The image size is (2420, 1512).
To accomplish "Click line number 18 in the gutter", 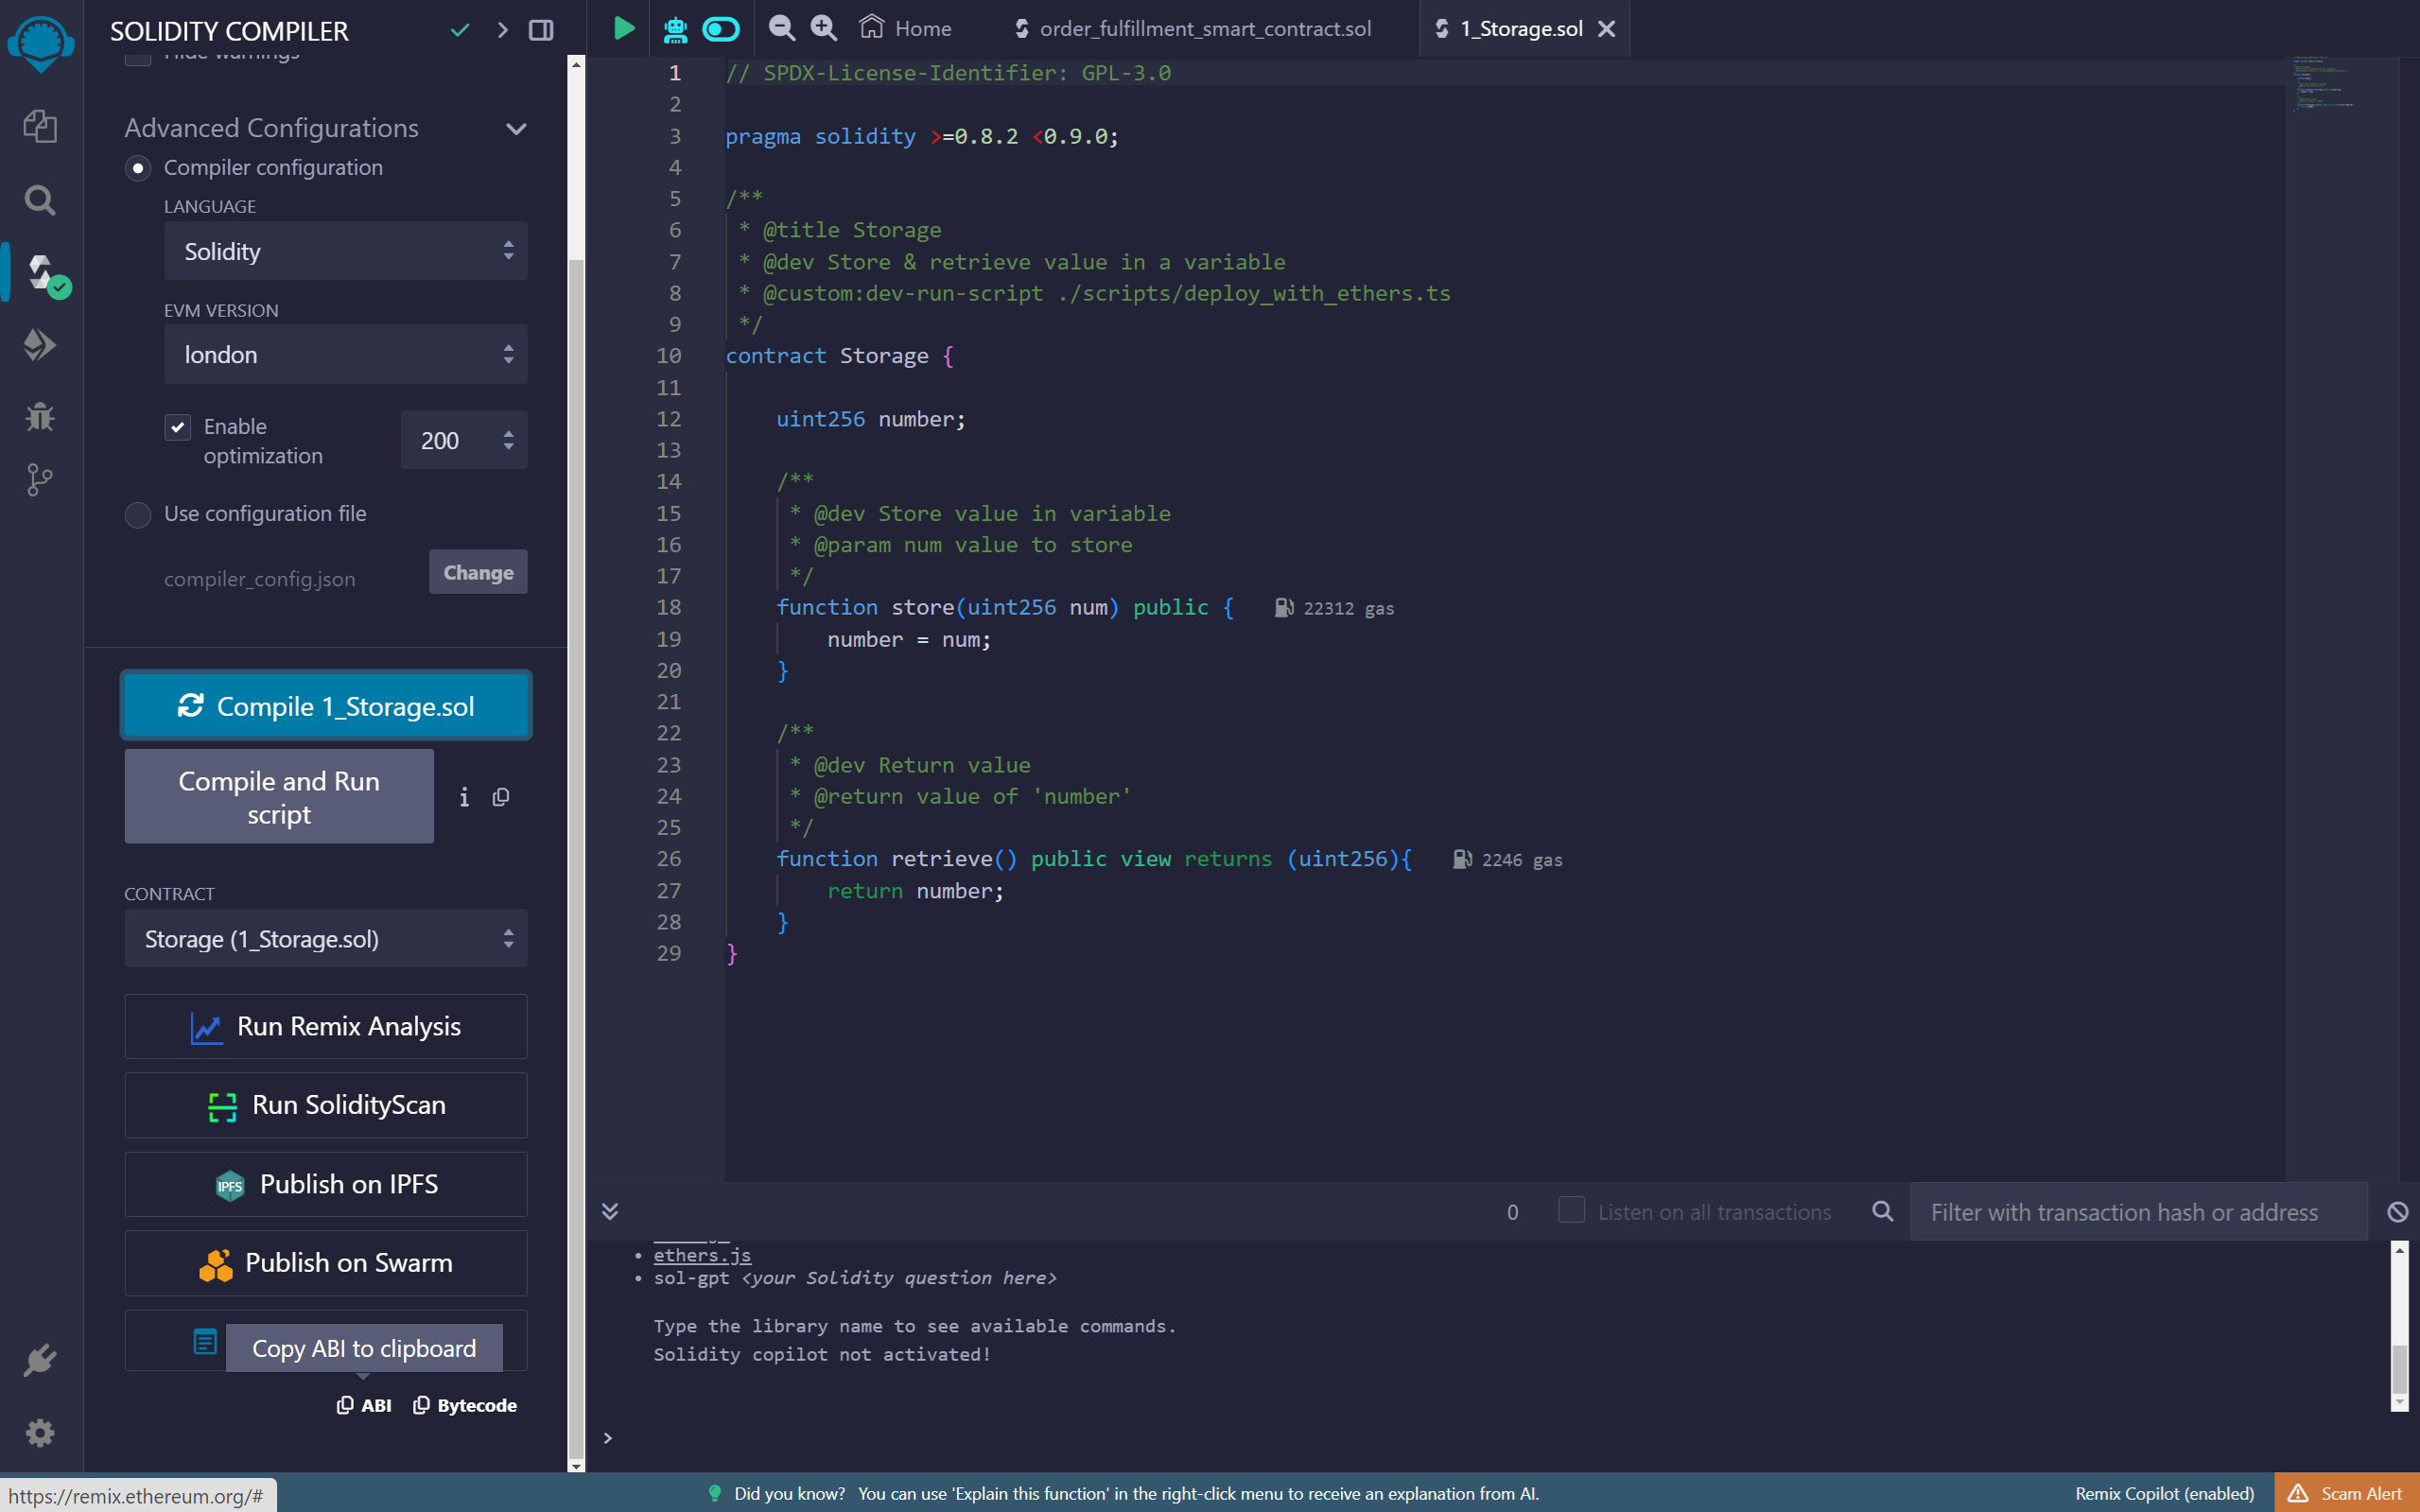I will tap(669, 607).
